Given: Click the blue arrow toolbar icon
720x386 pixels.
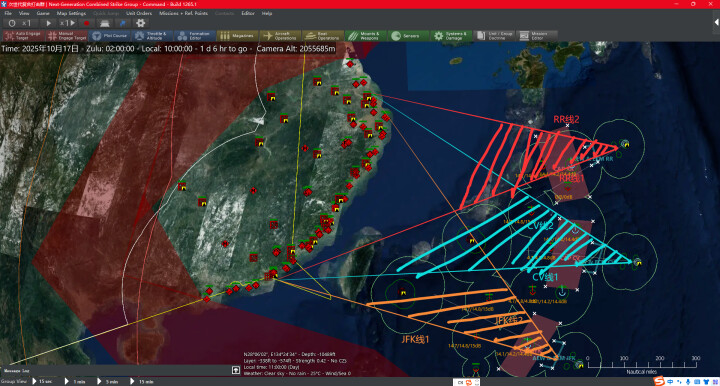Looking at the screenshot, I should pyautogui.click(x=123, y=23).
